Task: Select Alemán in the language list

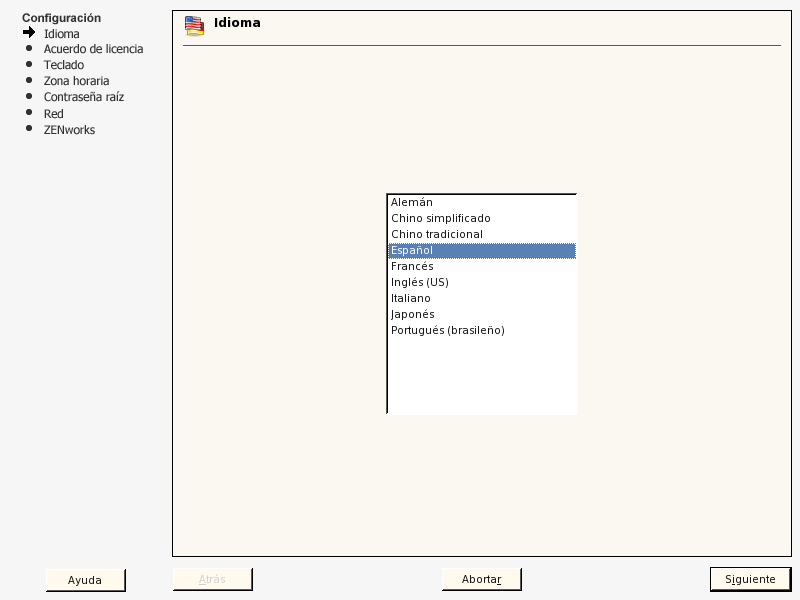Action: click(x=482, y=203)
